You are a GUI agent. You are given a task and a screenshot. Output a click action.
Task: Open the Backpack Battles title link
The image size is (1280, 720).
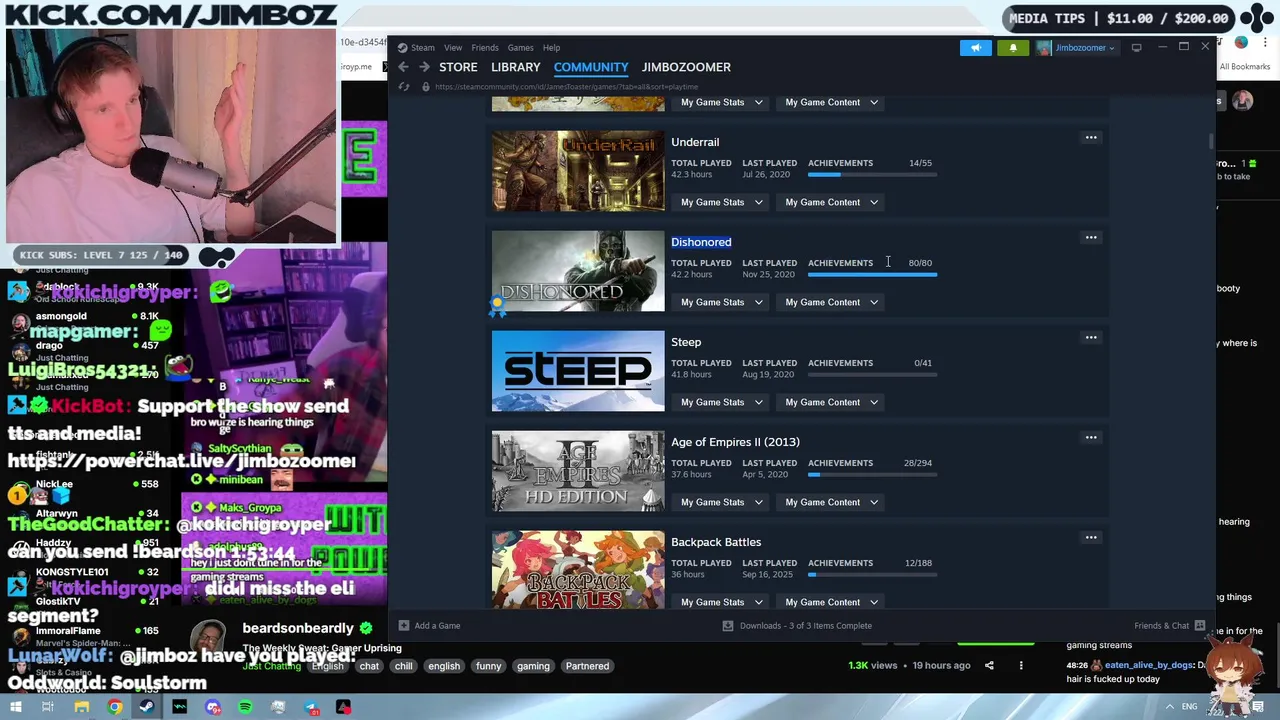pos(716,542)
